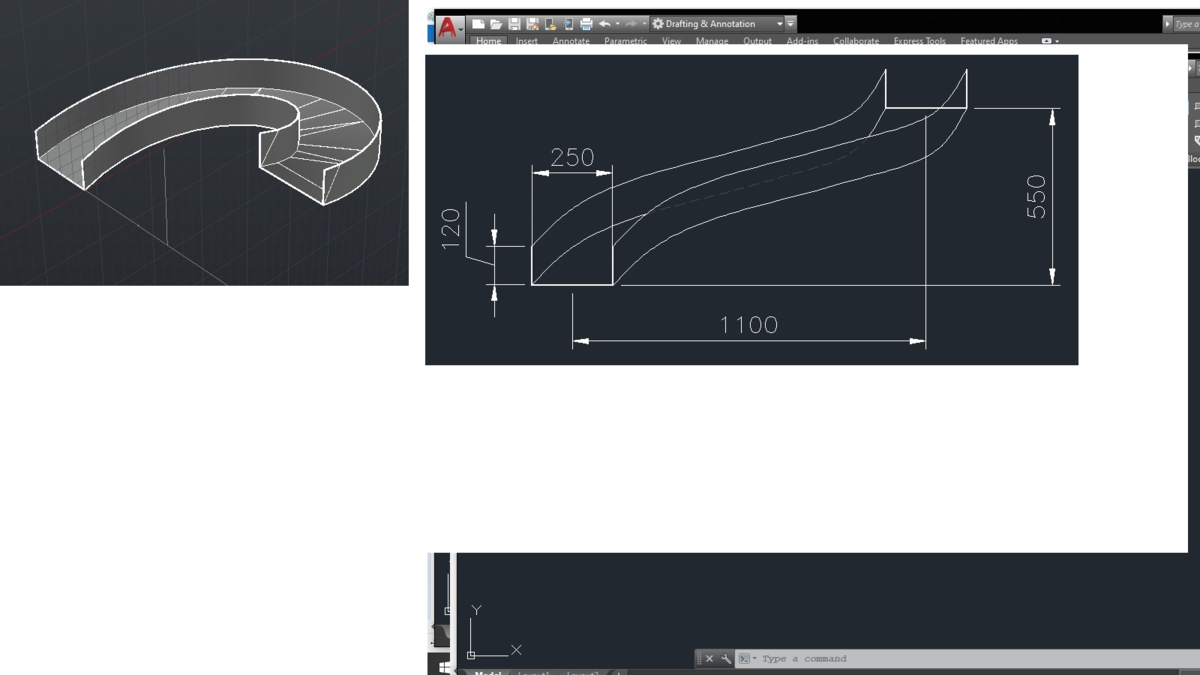Open the Customize Quick Access Toolbar dropdown
1200x675 pixels.
pos(790,24)
